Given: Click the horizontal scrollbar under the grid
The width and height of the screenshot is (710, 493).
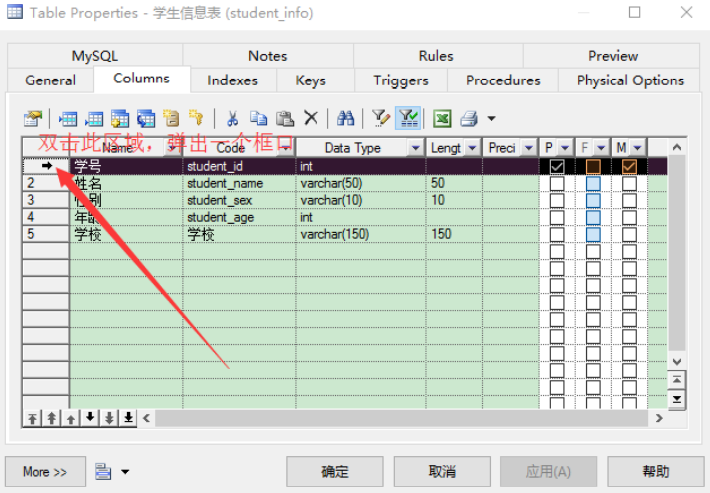Looking at the screenshot, I should tap(400, 417).
